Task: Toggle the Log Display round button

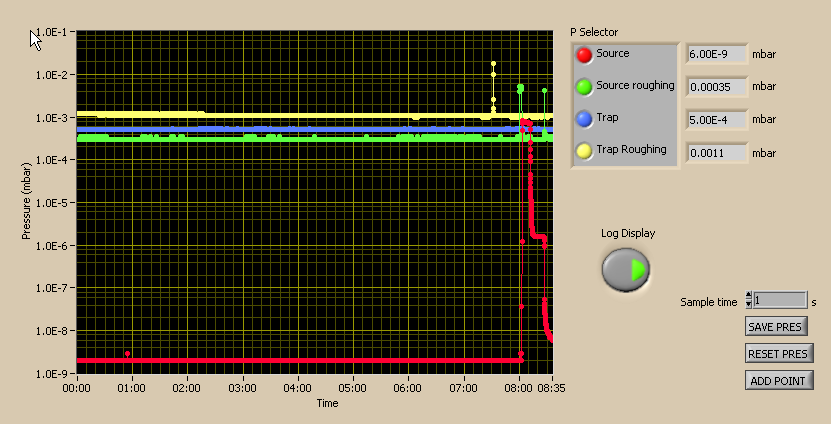Action: tap(626, 270)
